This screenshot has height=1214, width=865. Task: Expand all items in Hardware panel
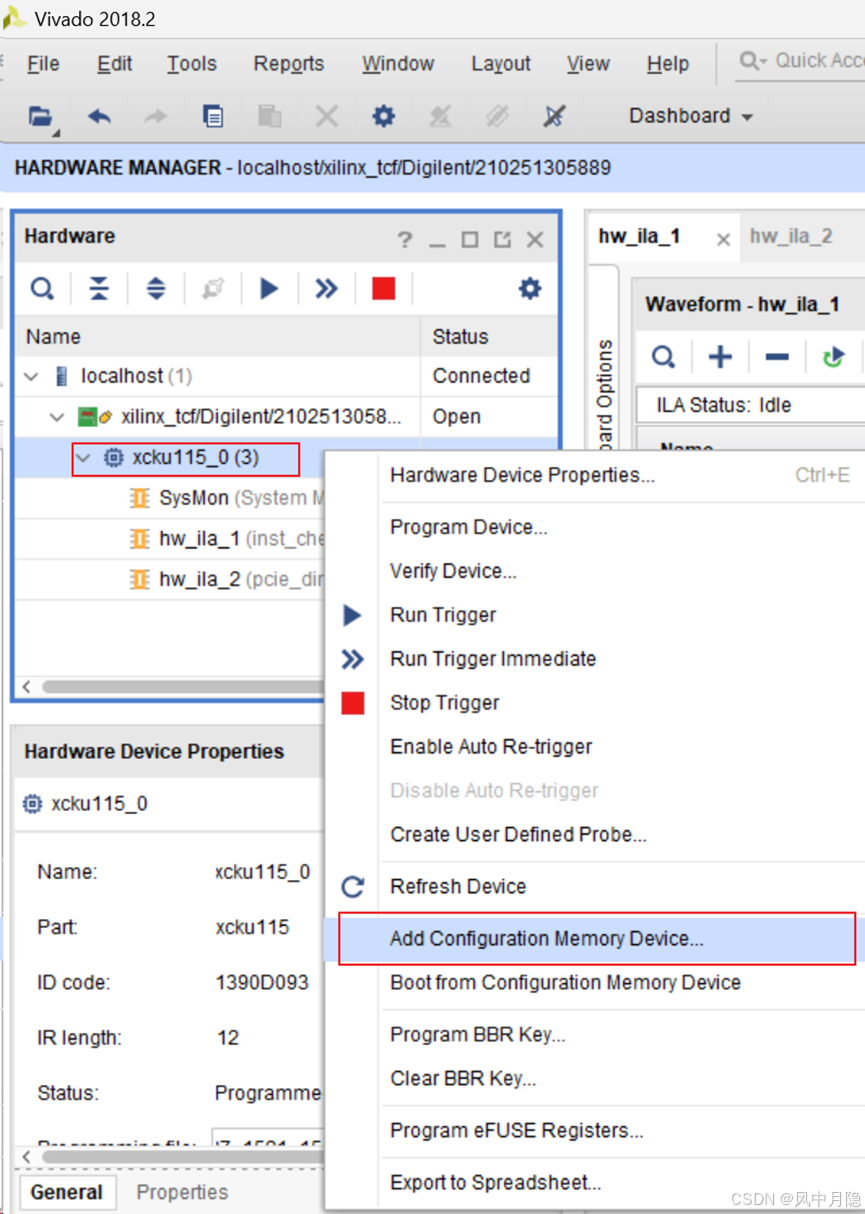point(156,289)
